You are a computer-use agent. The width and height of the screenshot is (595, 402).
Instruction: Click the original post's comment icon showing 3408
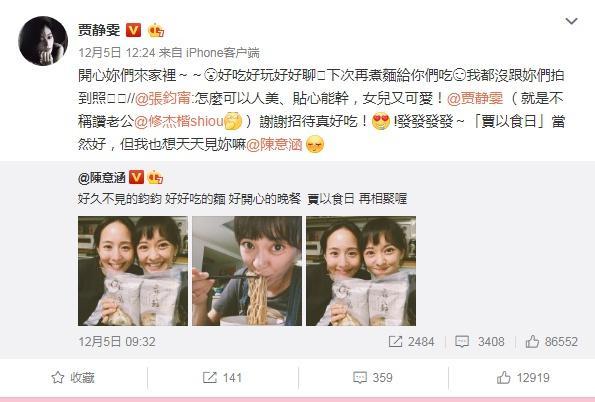[x=480, y=342]
